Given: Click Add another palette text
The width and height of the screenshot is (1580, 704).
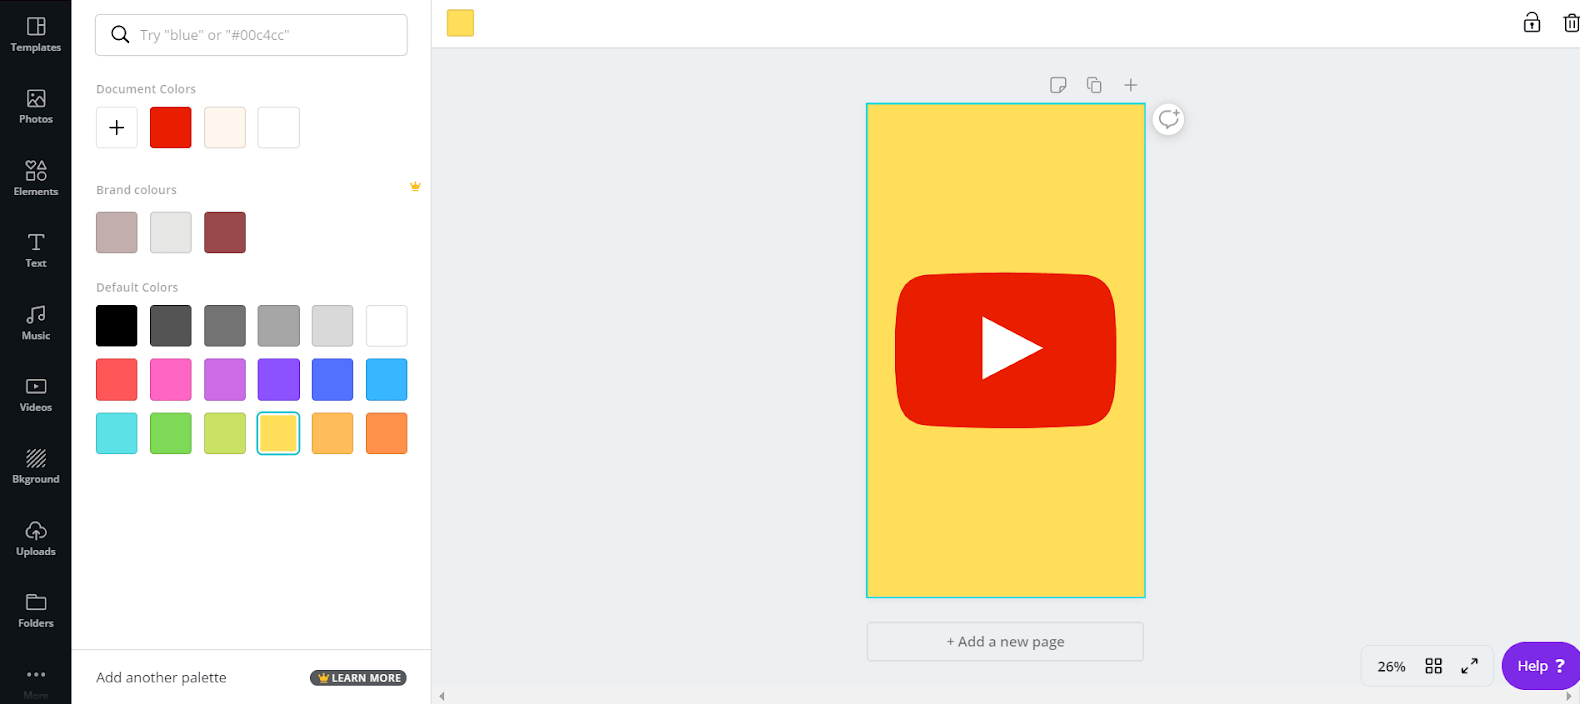Looking at the screenshot, I should [161, 678].
